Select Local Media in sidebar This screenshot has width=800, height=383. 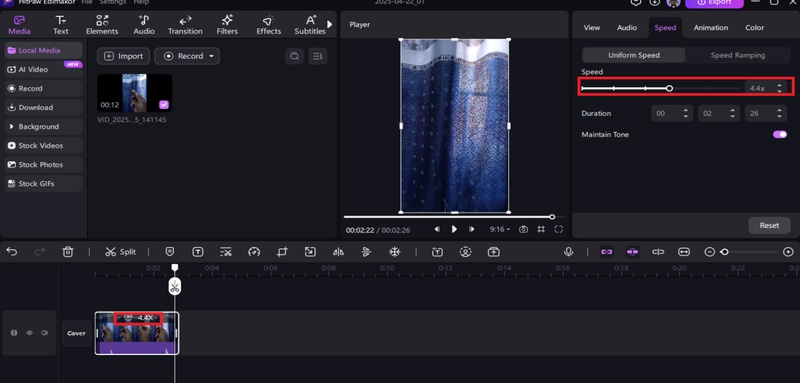(43, 50)
